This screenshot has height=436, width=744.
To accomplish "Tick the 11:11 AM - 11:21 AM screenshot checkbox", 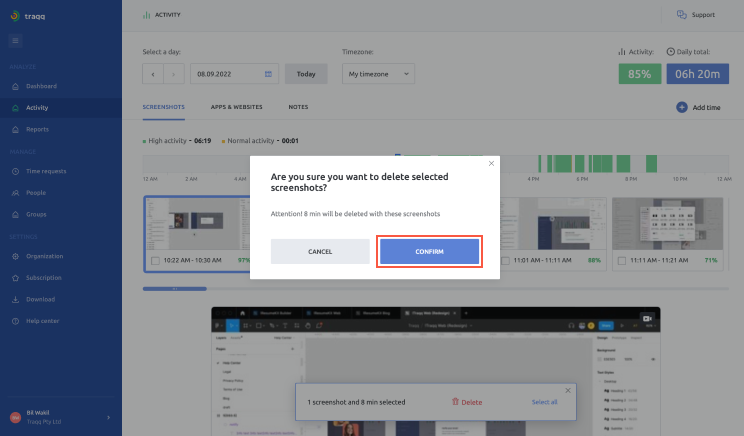I will [x=620, y=260].
